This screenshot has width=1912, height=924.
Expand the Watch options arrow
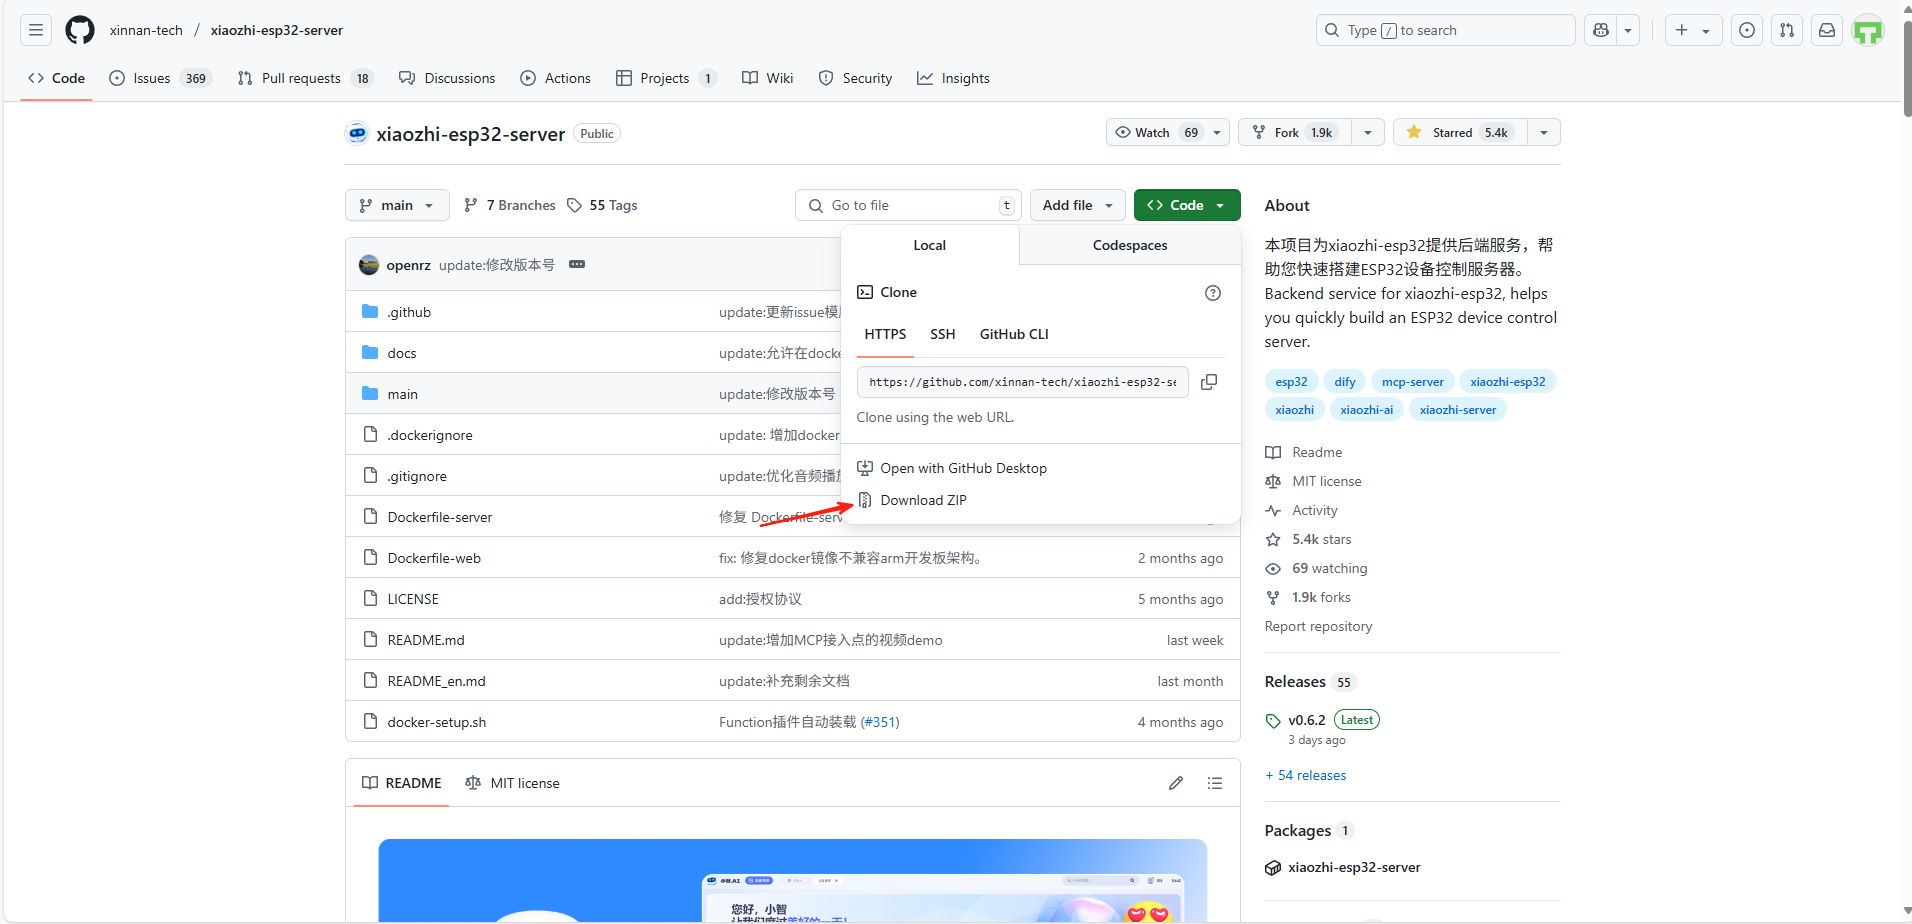(x=1217, y=132)
